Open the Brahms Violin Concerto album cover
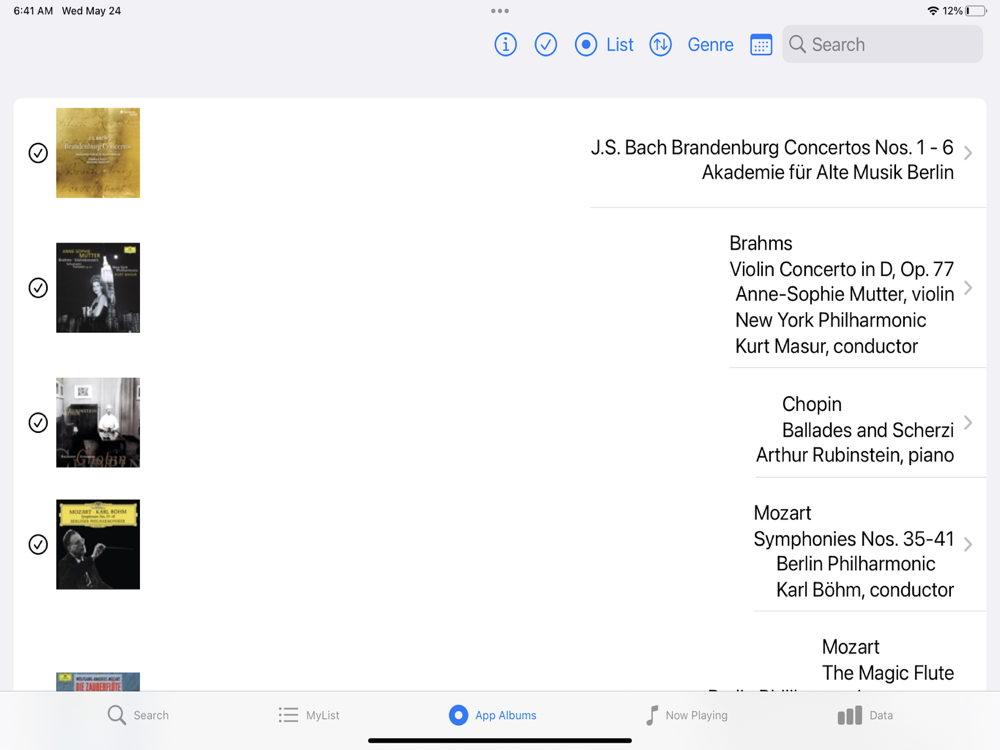 coord(98,288)
